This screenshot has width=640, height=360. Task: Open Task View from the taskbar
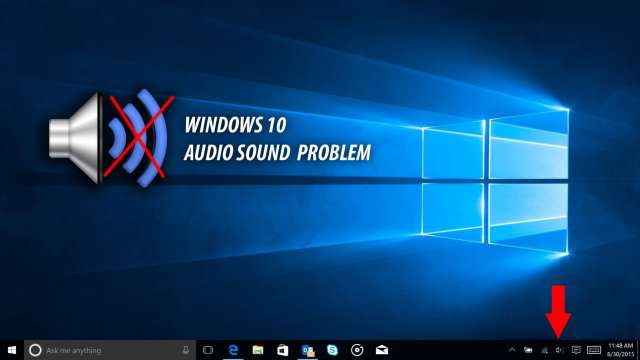pyautogui.click(x=208, y=350)
